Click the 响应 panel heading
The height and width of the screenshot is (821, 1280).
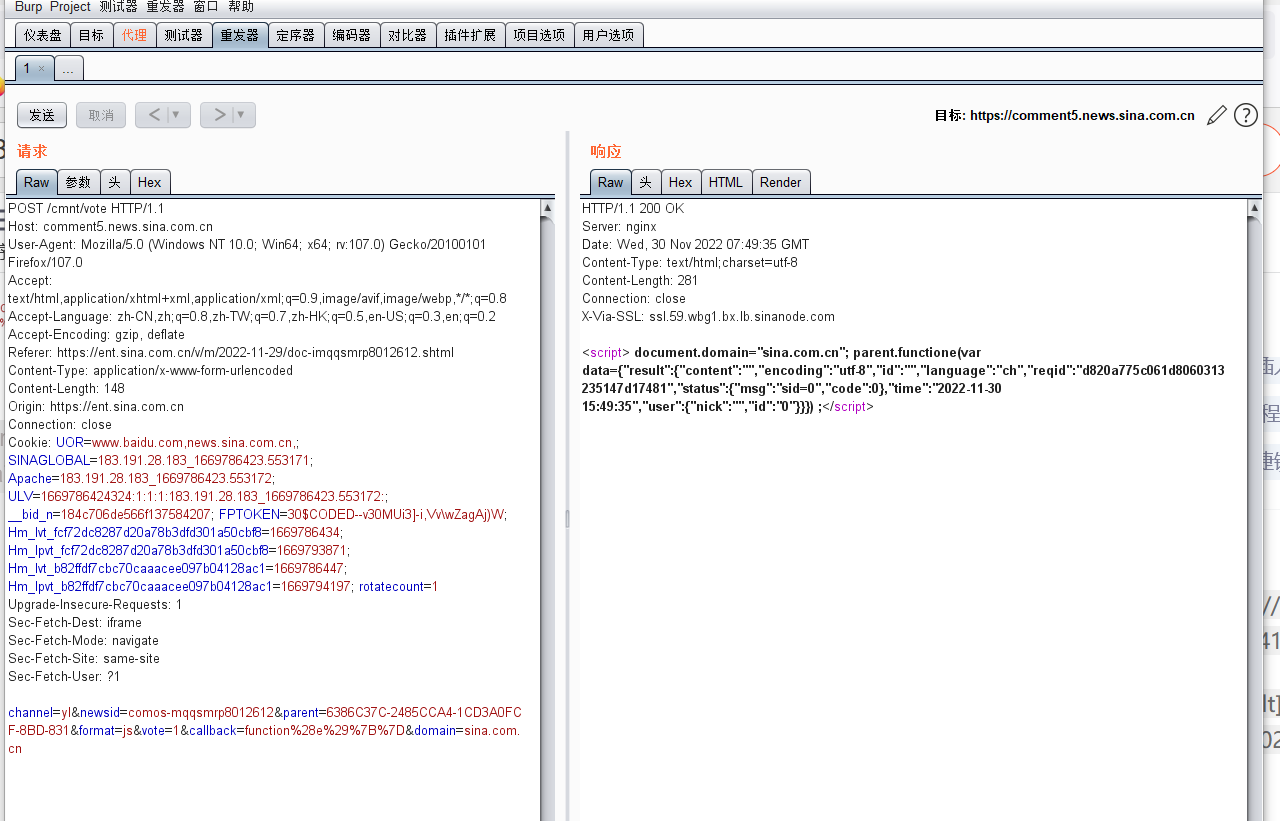pos(606,151)
